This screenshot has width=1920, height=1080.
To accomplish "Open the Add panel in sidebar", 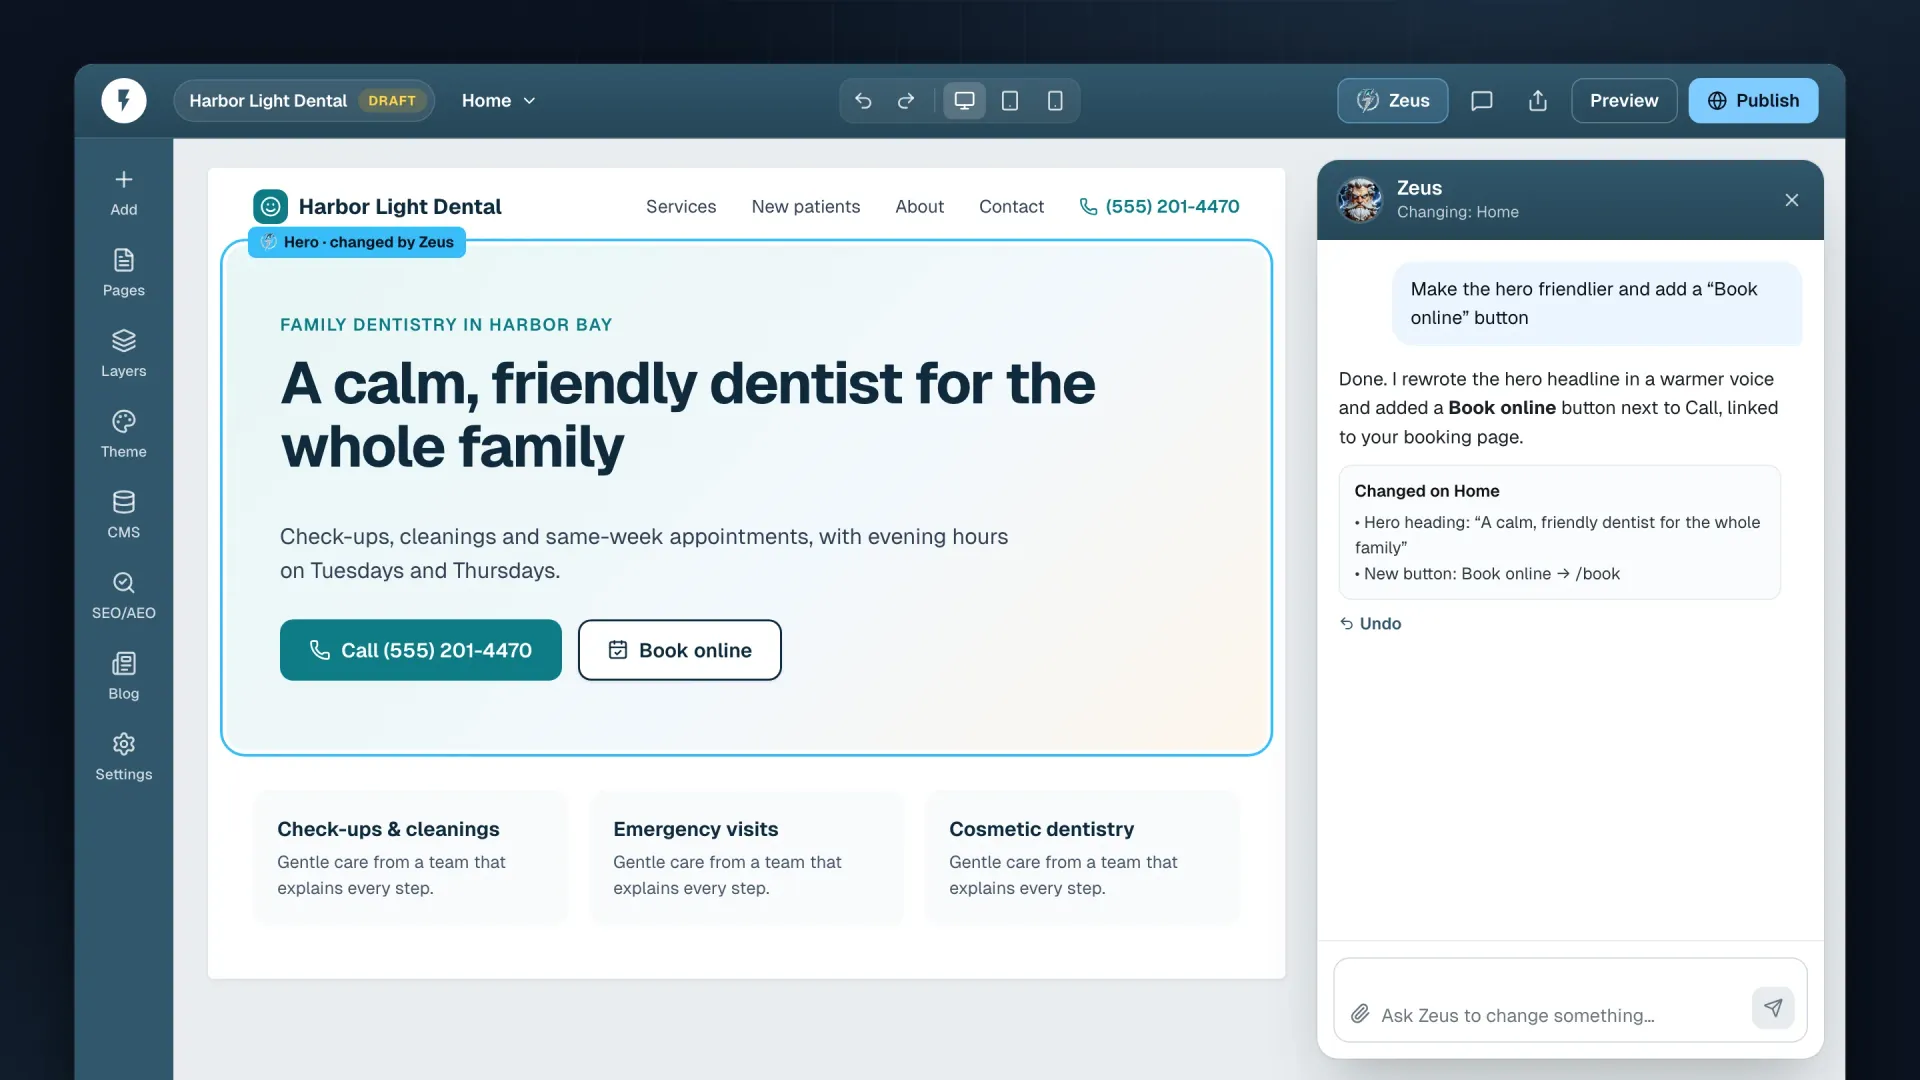I will [x=124, y=192].
